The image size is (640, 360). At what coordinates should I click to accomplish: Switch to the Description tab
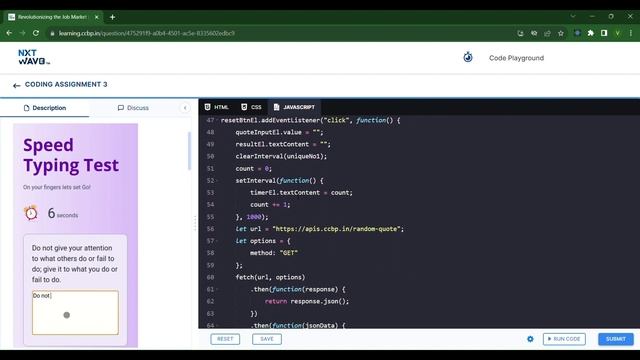[44, 108]
